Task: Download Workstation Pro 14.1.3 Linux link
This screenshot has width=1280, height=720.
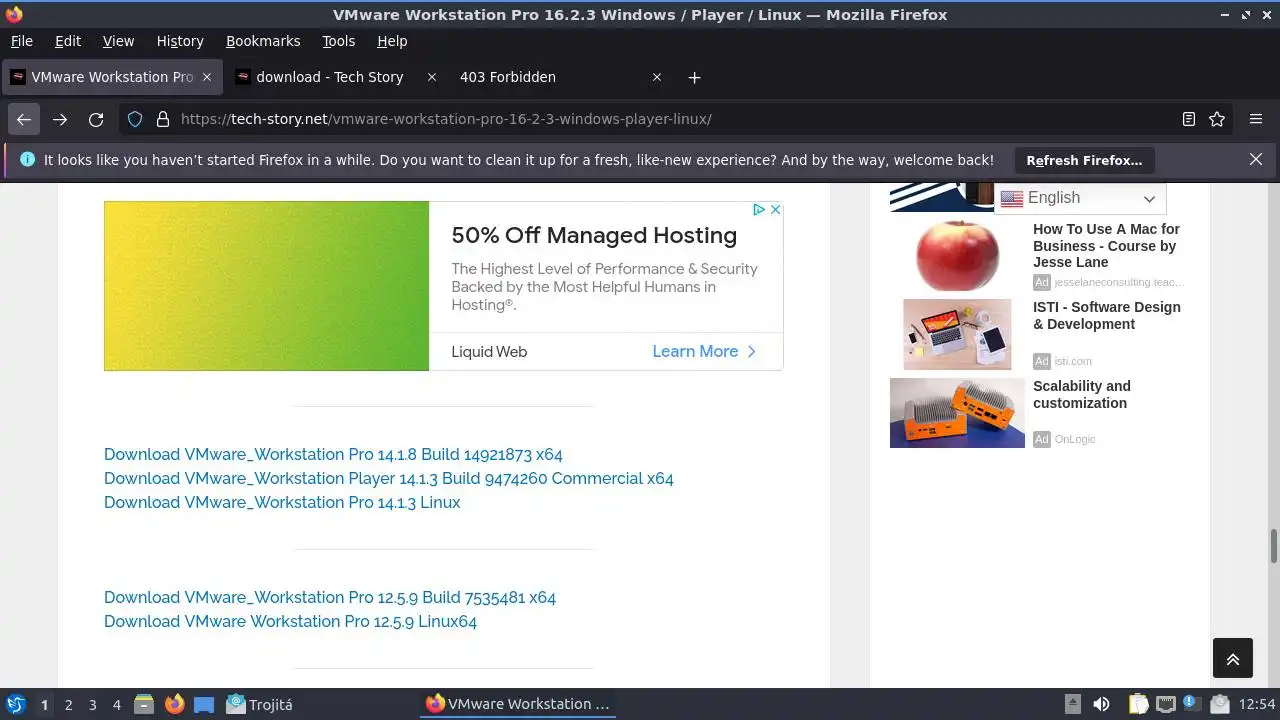Action: tap(282, 502)
